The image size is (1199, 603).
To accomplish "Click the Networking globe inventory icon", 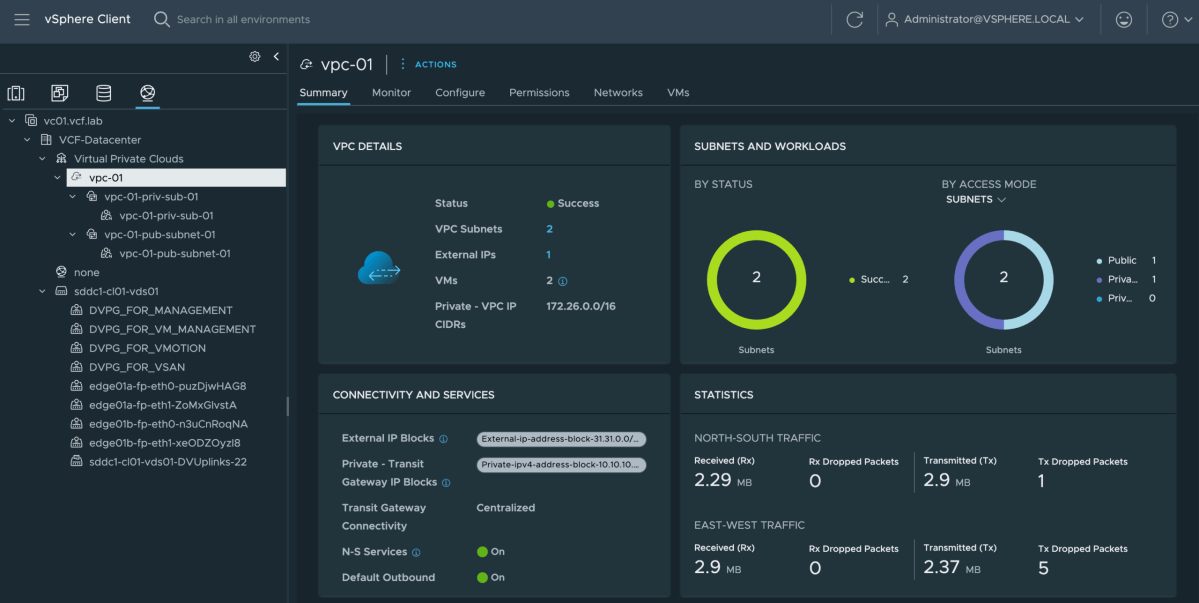I will coord(147,92).
